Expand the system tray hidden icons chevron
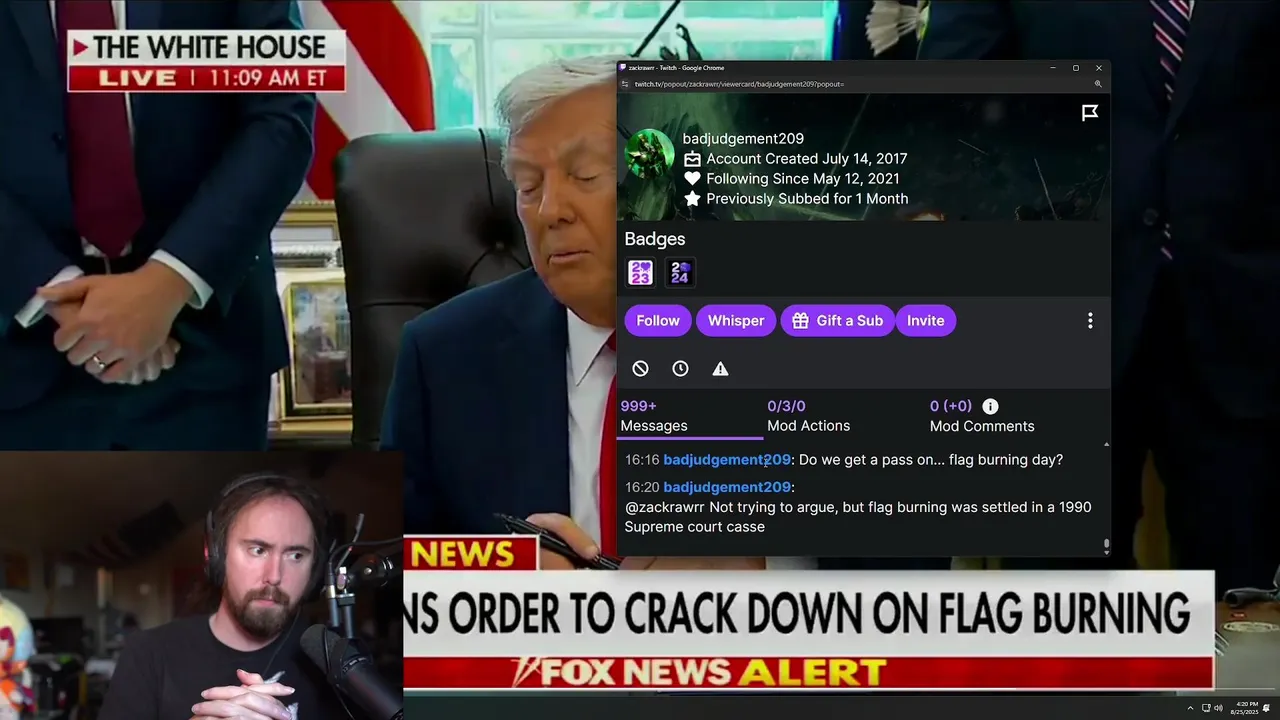This screenshot has width=1280, height=720. 1190,708
